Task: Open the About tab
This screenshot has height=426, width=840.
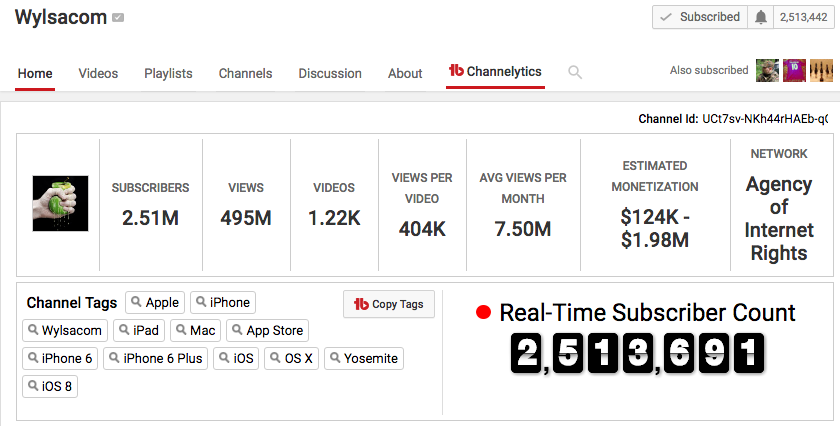Action: pyautogui.click(x=405, y=73)
